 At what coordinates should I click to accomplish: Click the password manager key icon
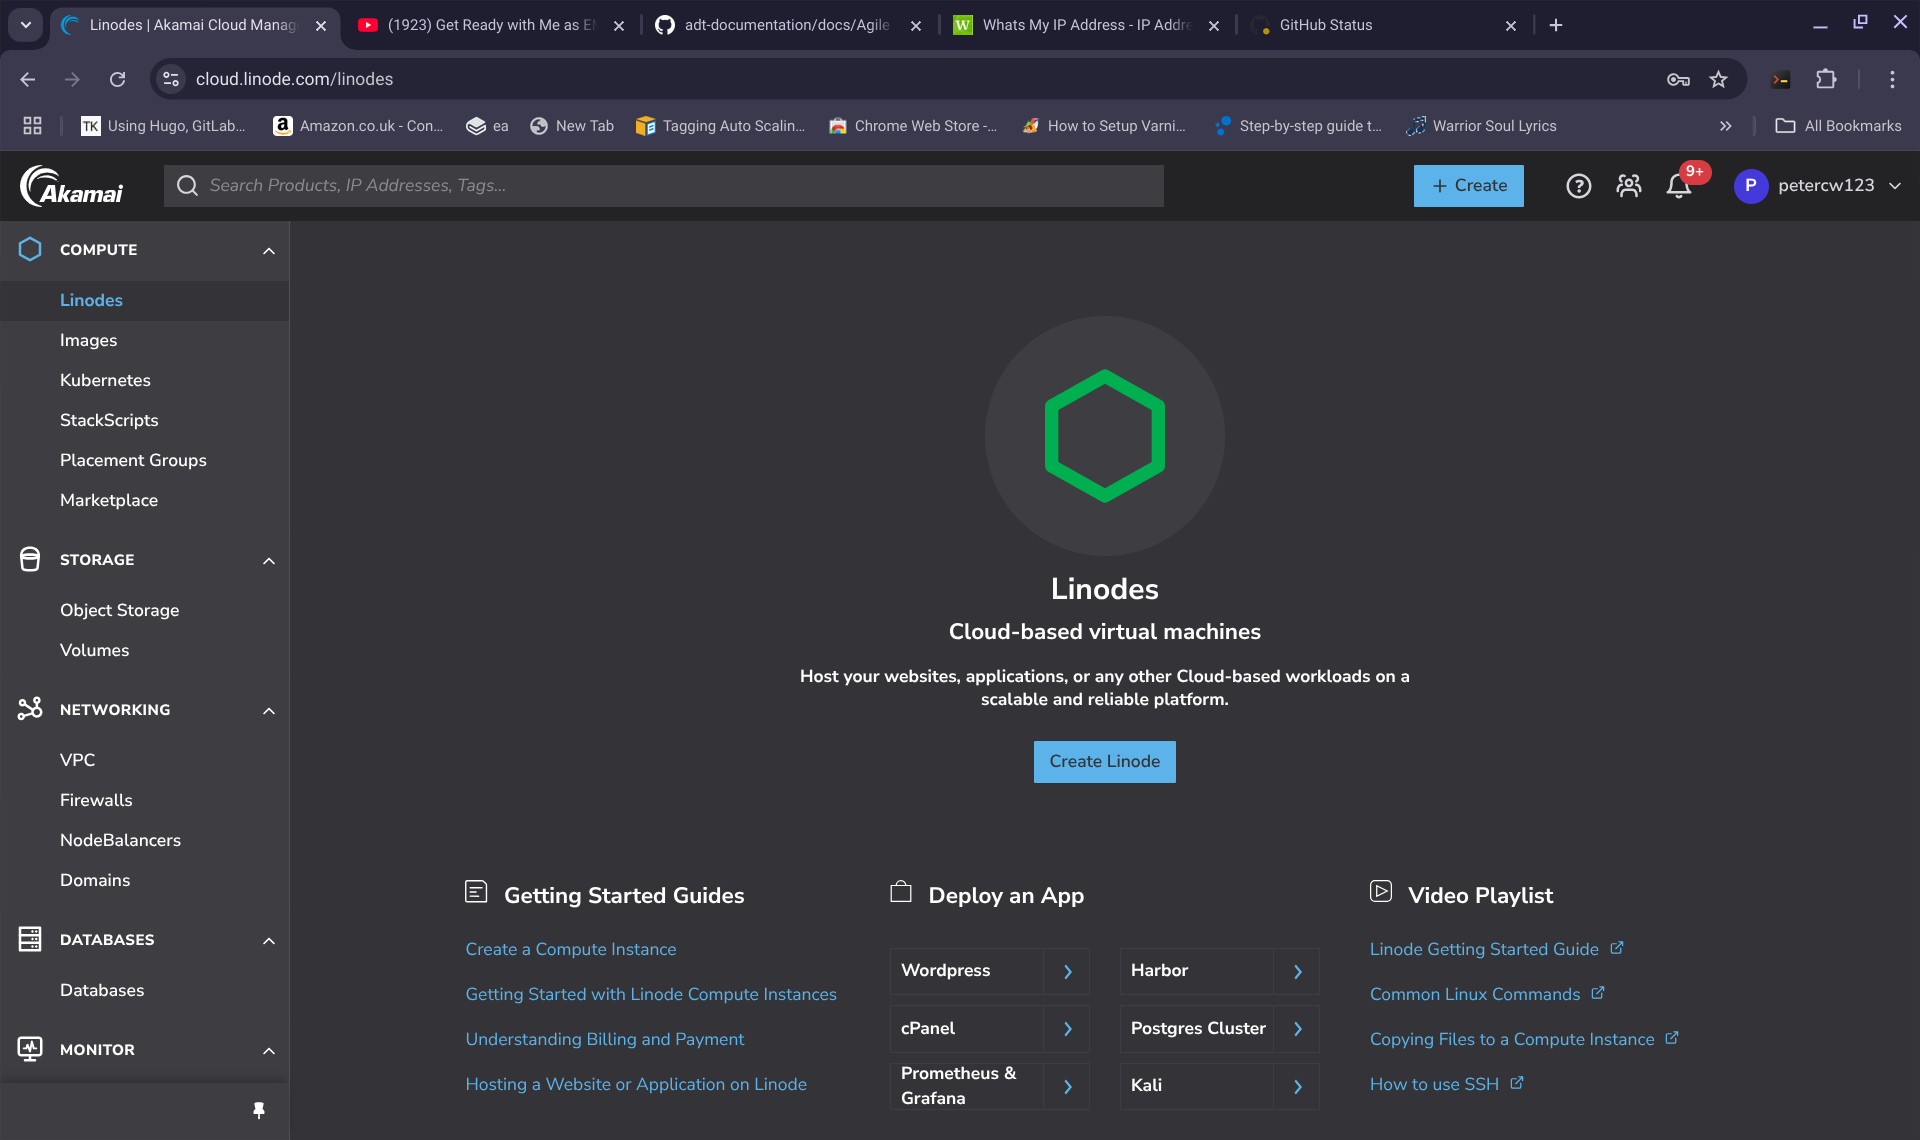(x=1678, y=79)
